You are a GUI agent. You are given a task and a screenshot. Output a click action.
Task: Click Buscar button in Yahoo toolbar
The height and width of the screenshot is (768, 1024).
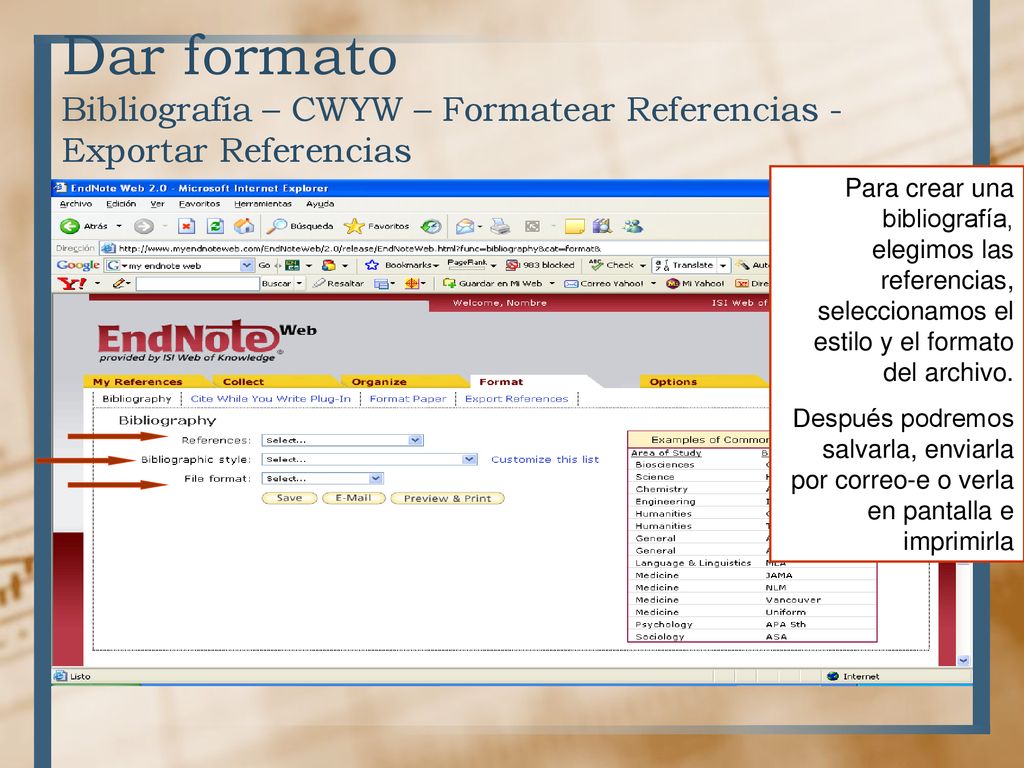(x=276, y=283)
